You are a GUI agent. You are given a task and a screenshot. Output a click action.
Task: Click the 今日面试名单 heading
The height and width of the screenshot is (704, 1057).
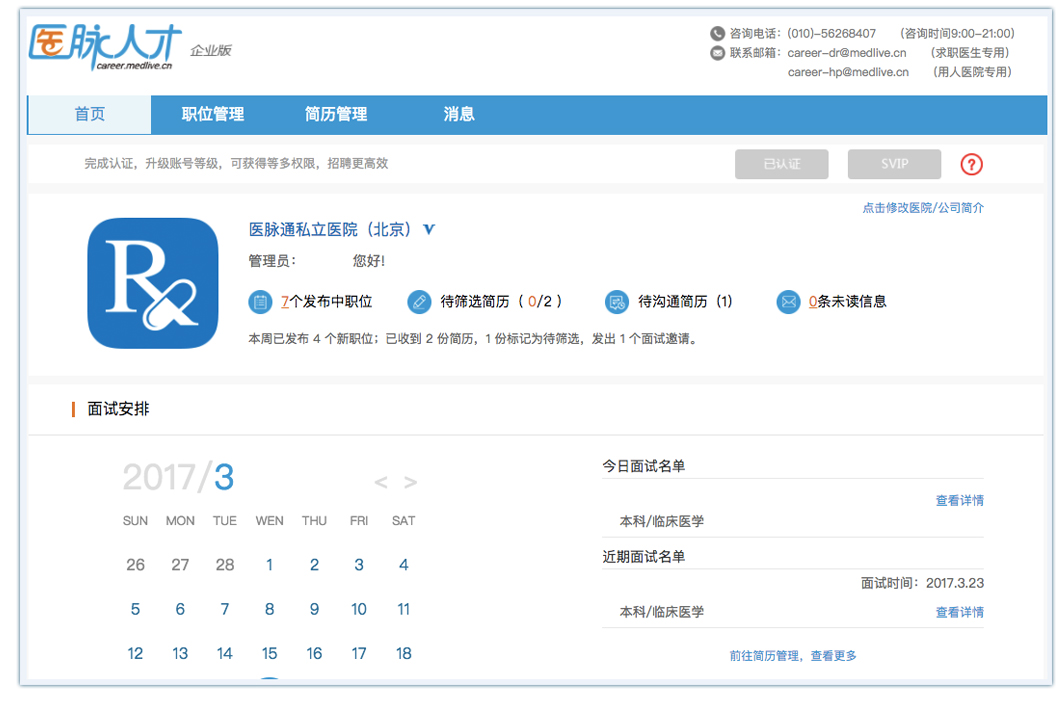pyautogui.click(x=644, y=466)
